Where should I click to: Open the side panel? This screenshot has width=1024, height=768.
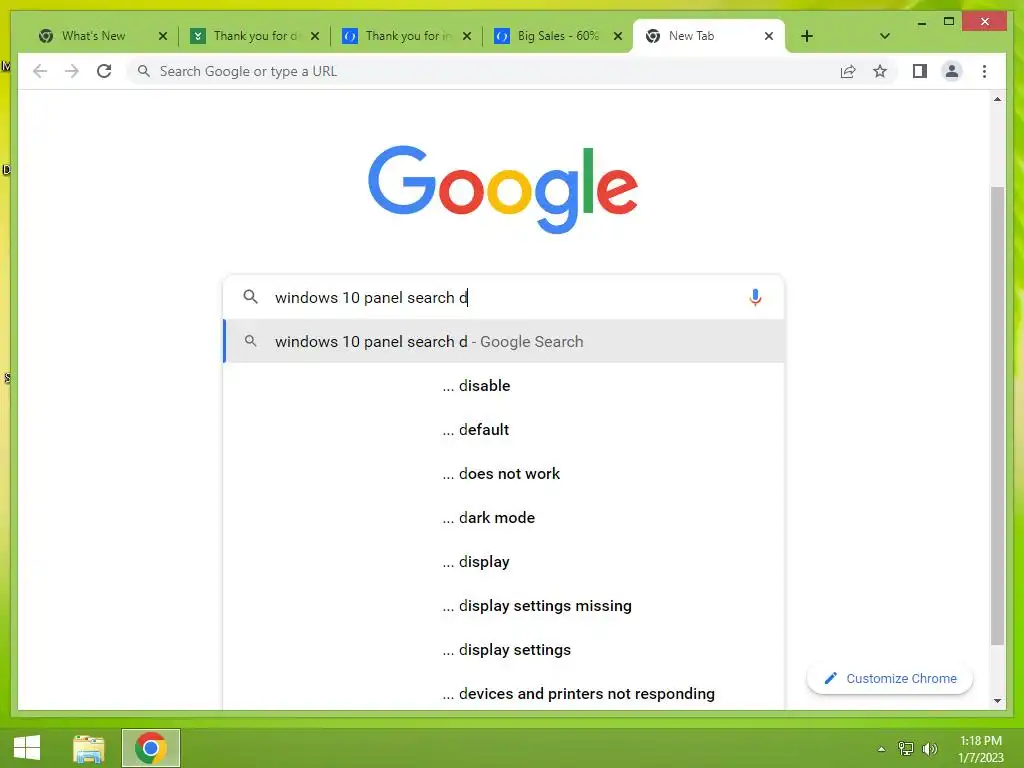920,71
